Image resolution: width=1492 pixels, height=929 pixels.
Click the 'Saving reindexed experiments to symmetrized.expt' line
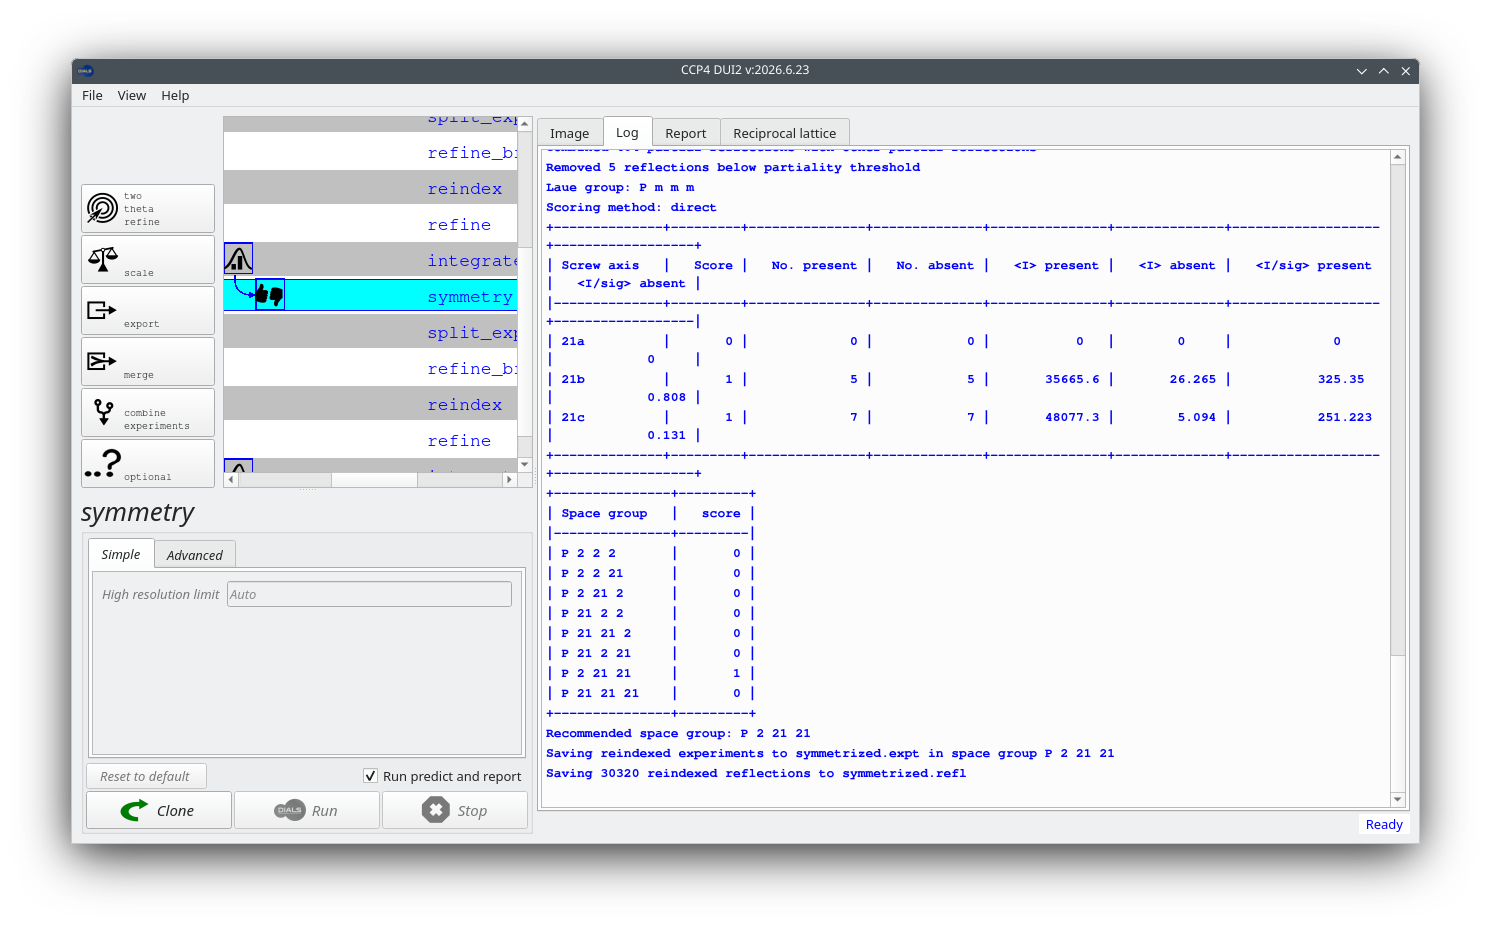pos(830,753)
